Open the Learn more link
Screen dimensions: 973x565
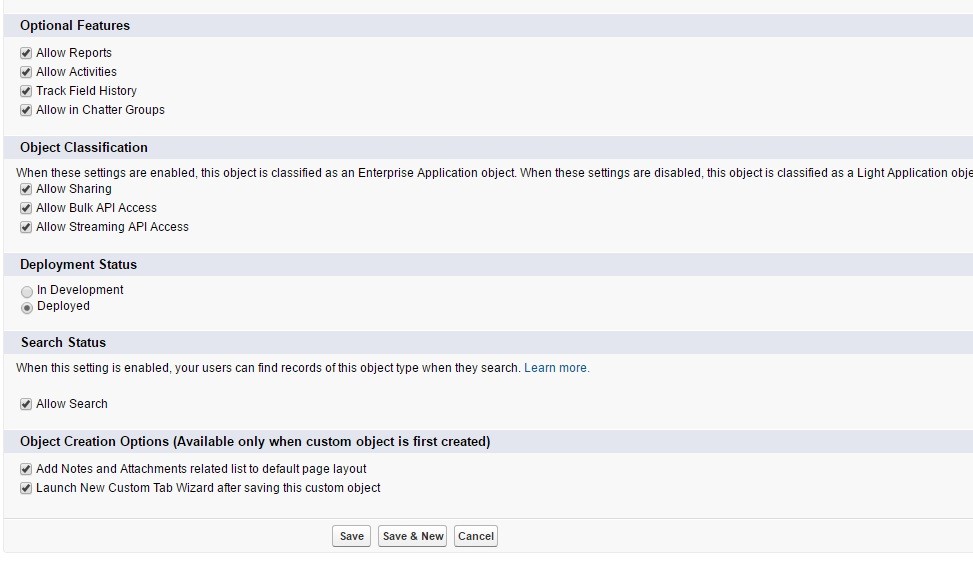556,368
